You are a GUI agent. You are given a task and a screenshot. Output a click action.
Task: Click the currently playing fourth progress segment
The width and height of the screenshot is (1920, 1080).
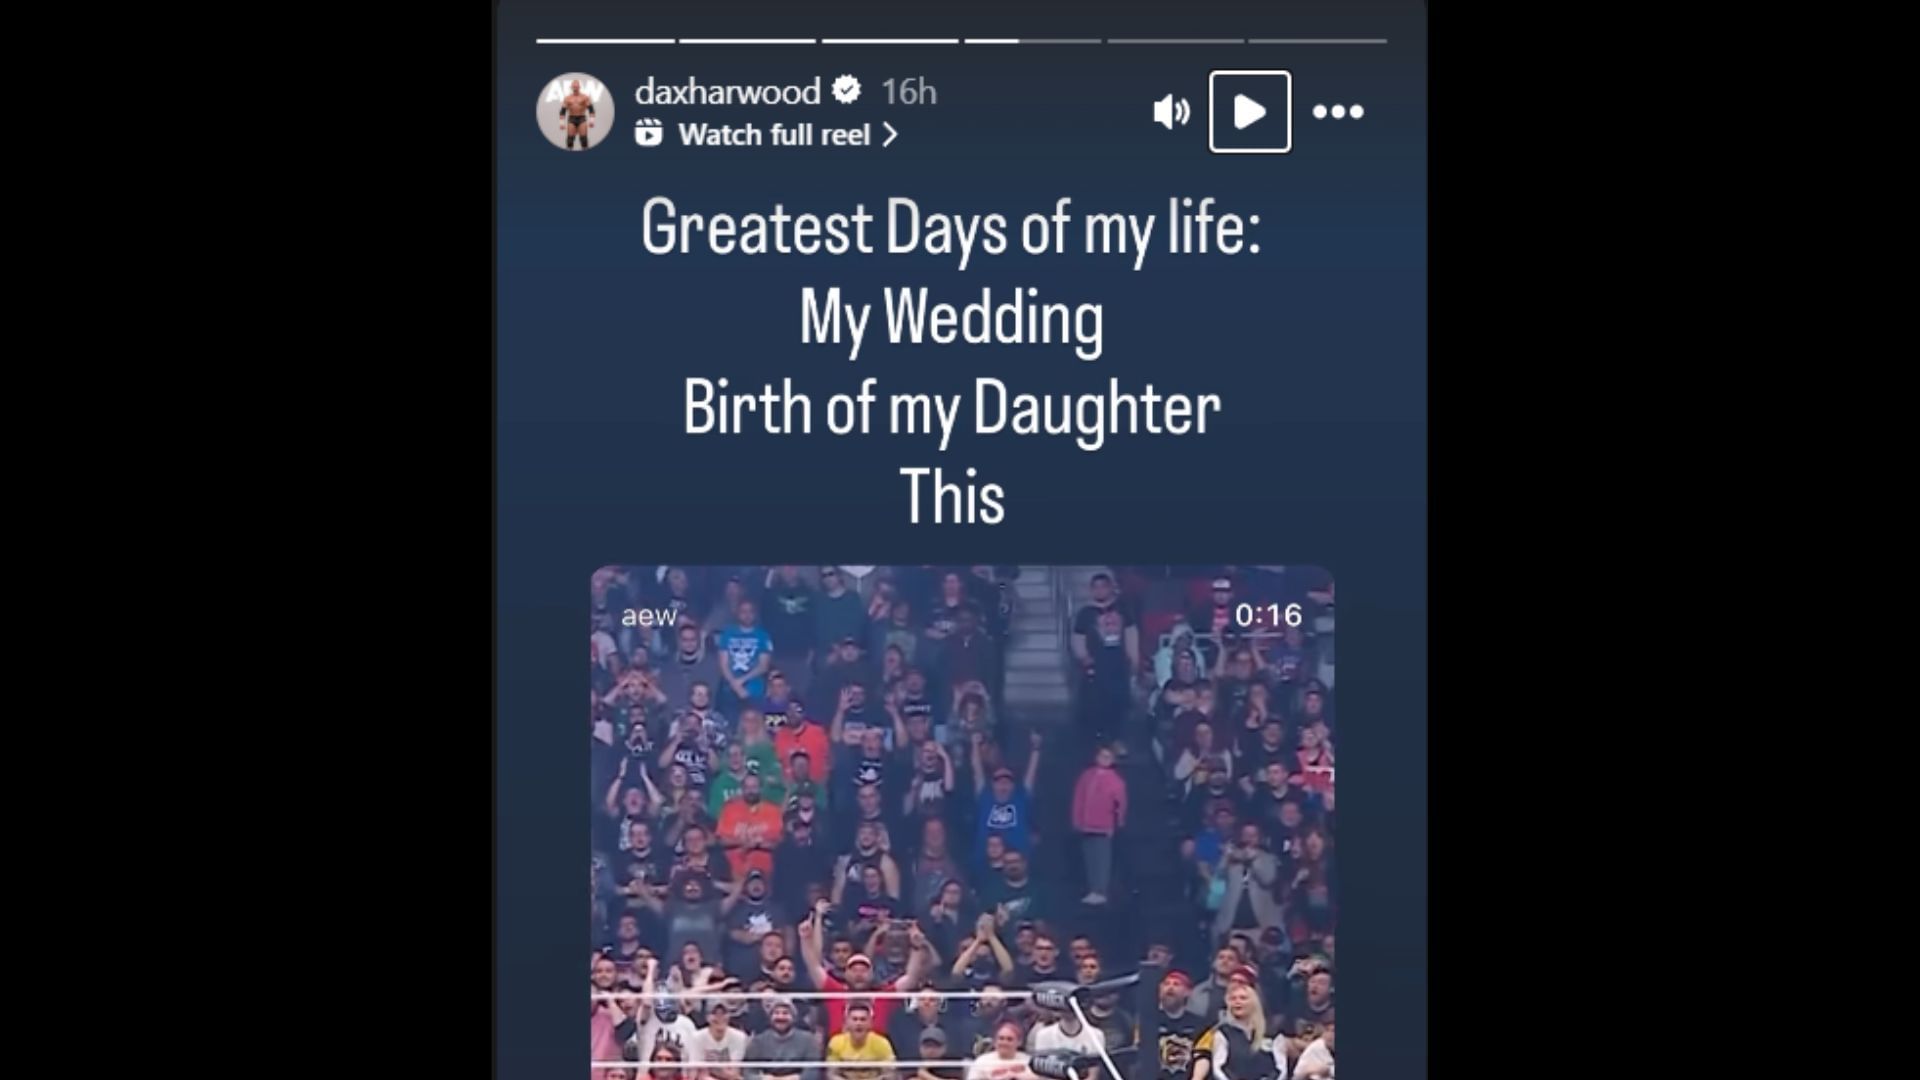pyautogui.click(x=1032, y=41)
